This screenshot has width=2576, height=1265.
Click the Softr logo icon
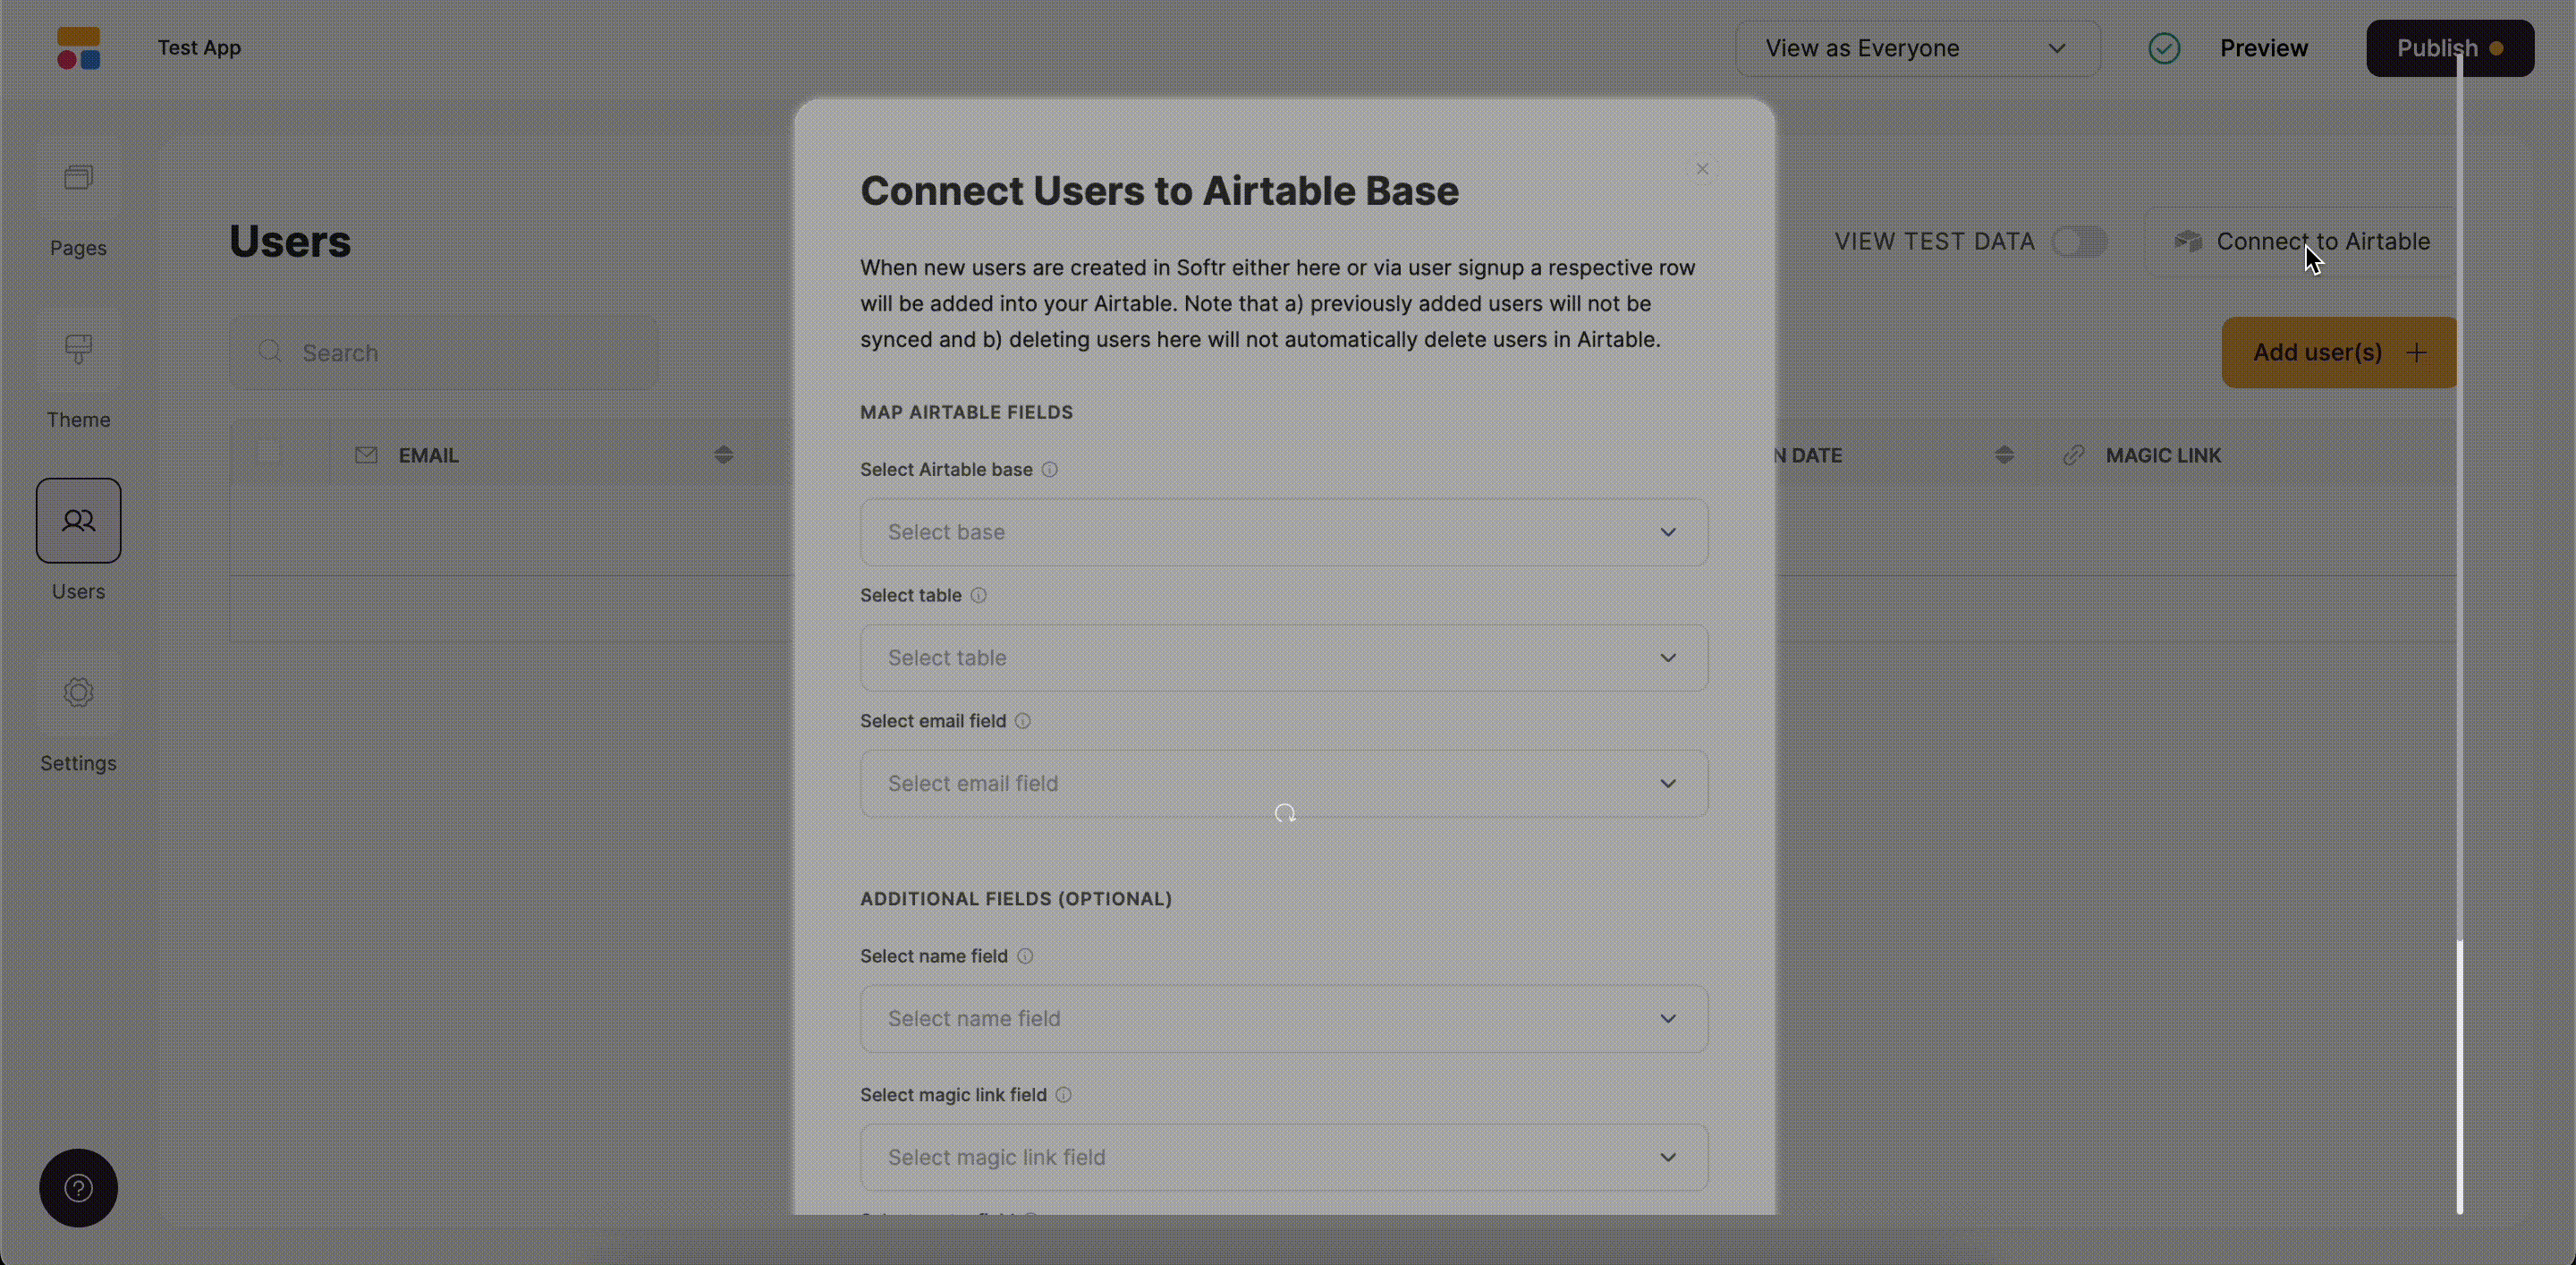click(78, 48)
